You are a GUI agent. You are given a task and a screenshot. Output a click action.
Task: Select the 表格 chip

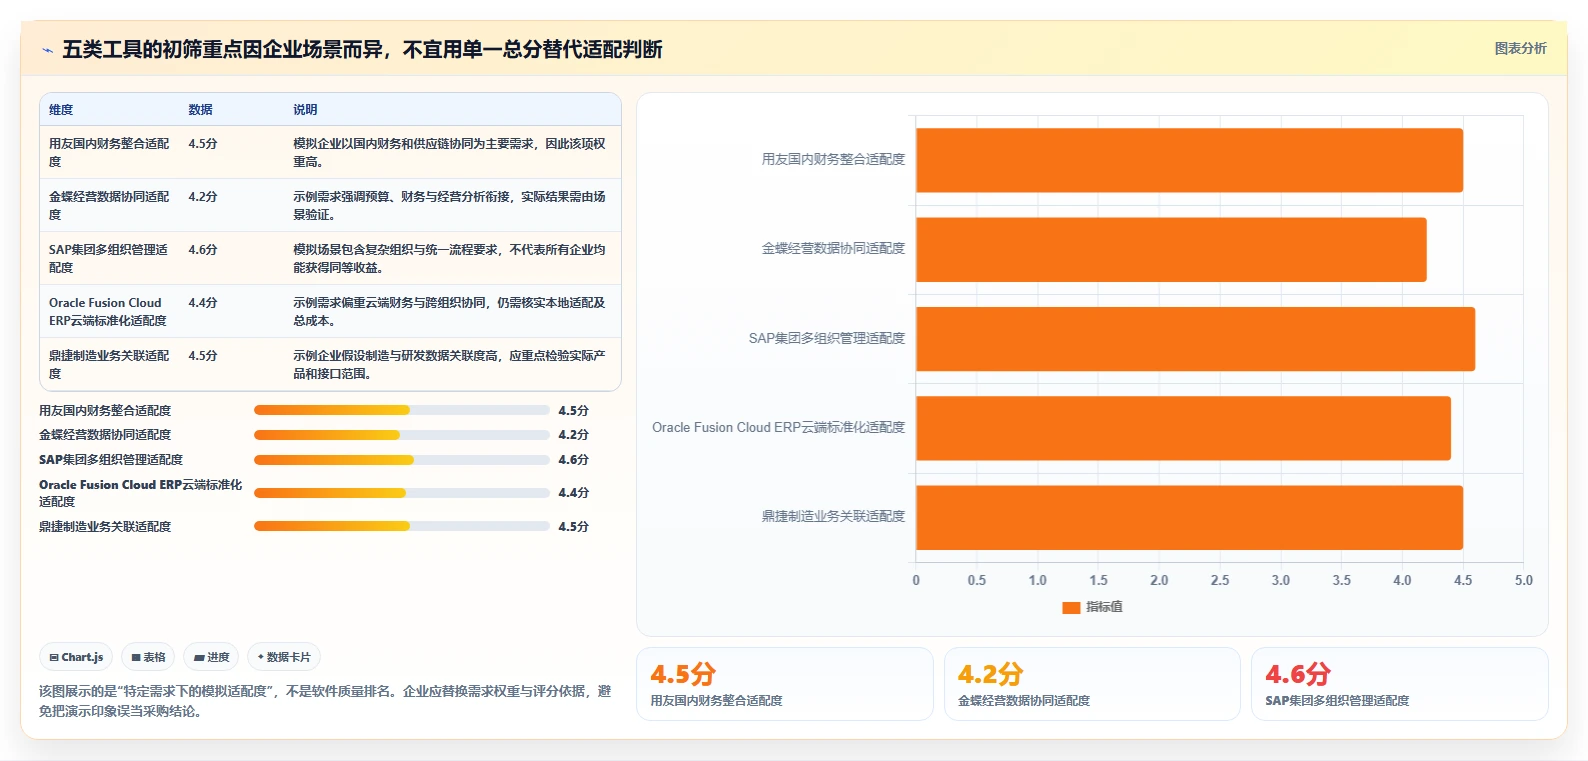click(148, 657)
